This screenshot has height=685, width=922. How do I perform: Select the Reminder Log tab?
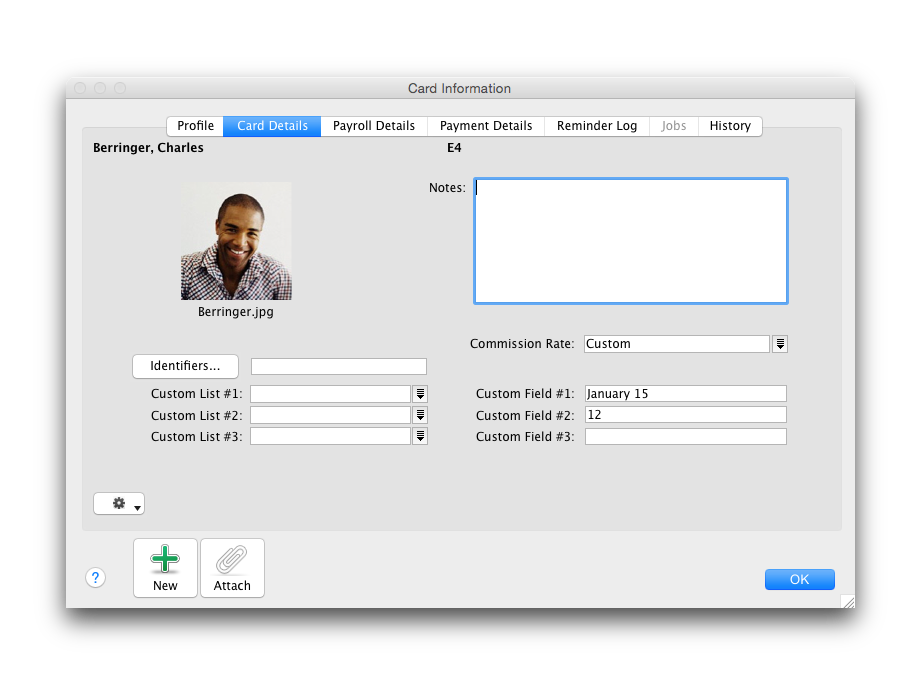597,126
